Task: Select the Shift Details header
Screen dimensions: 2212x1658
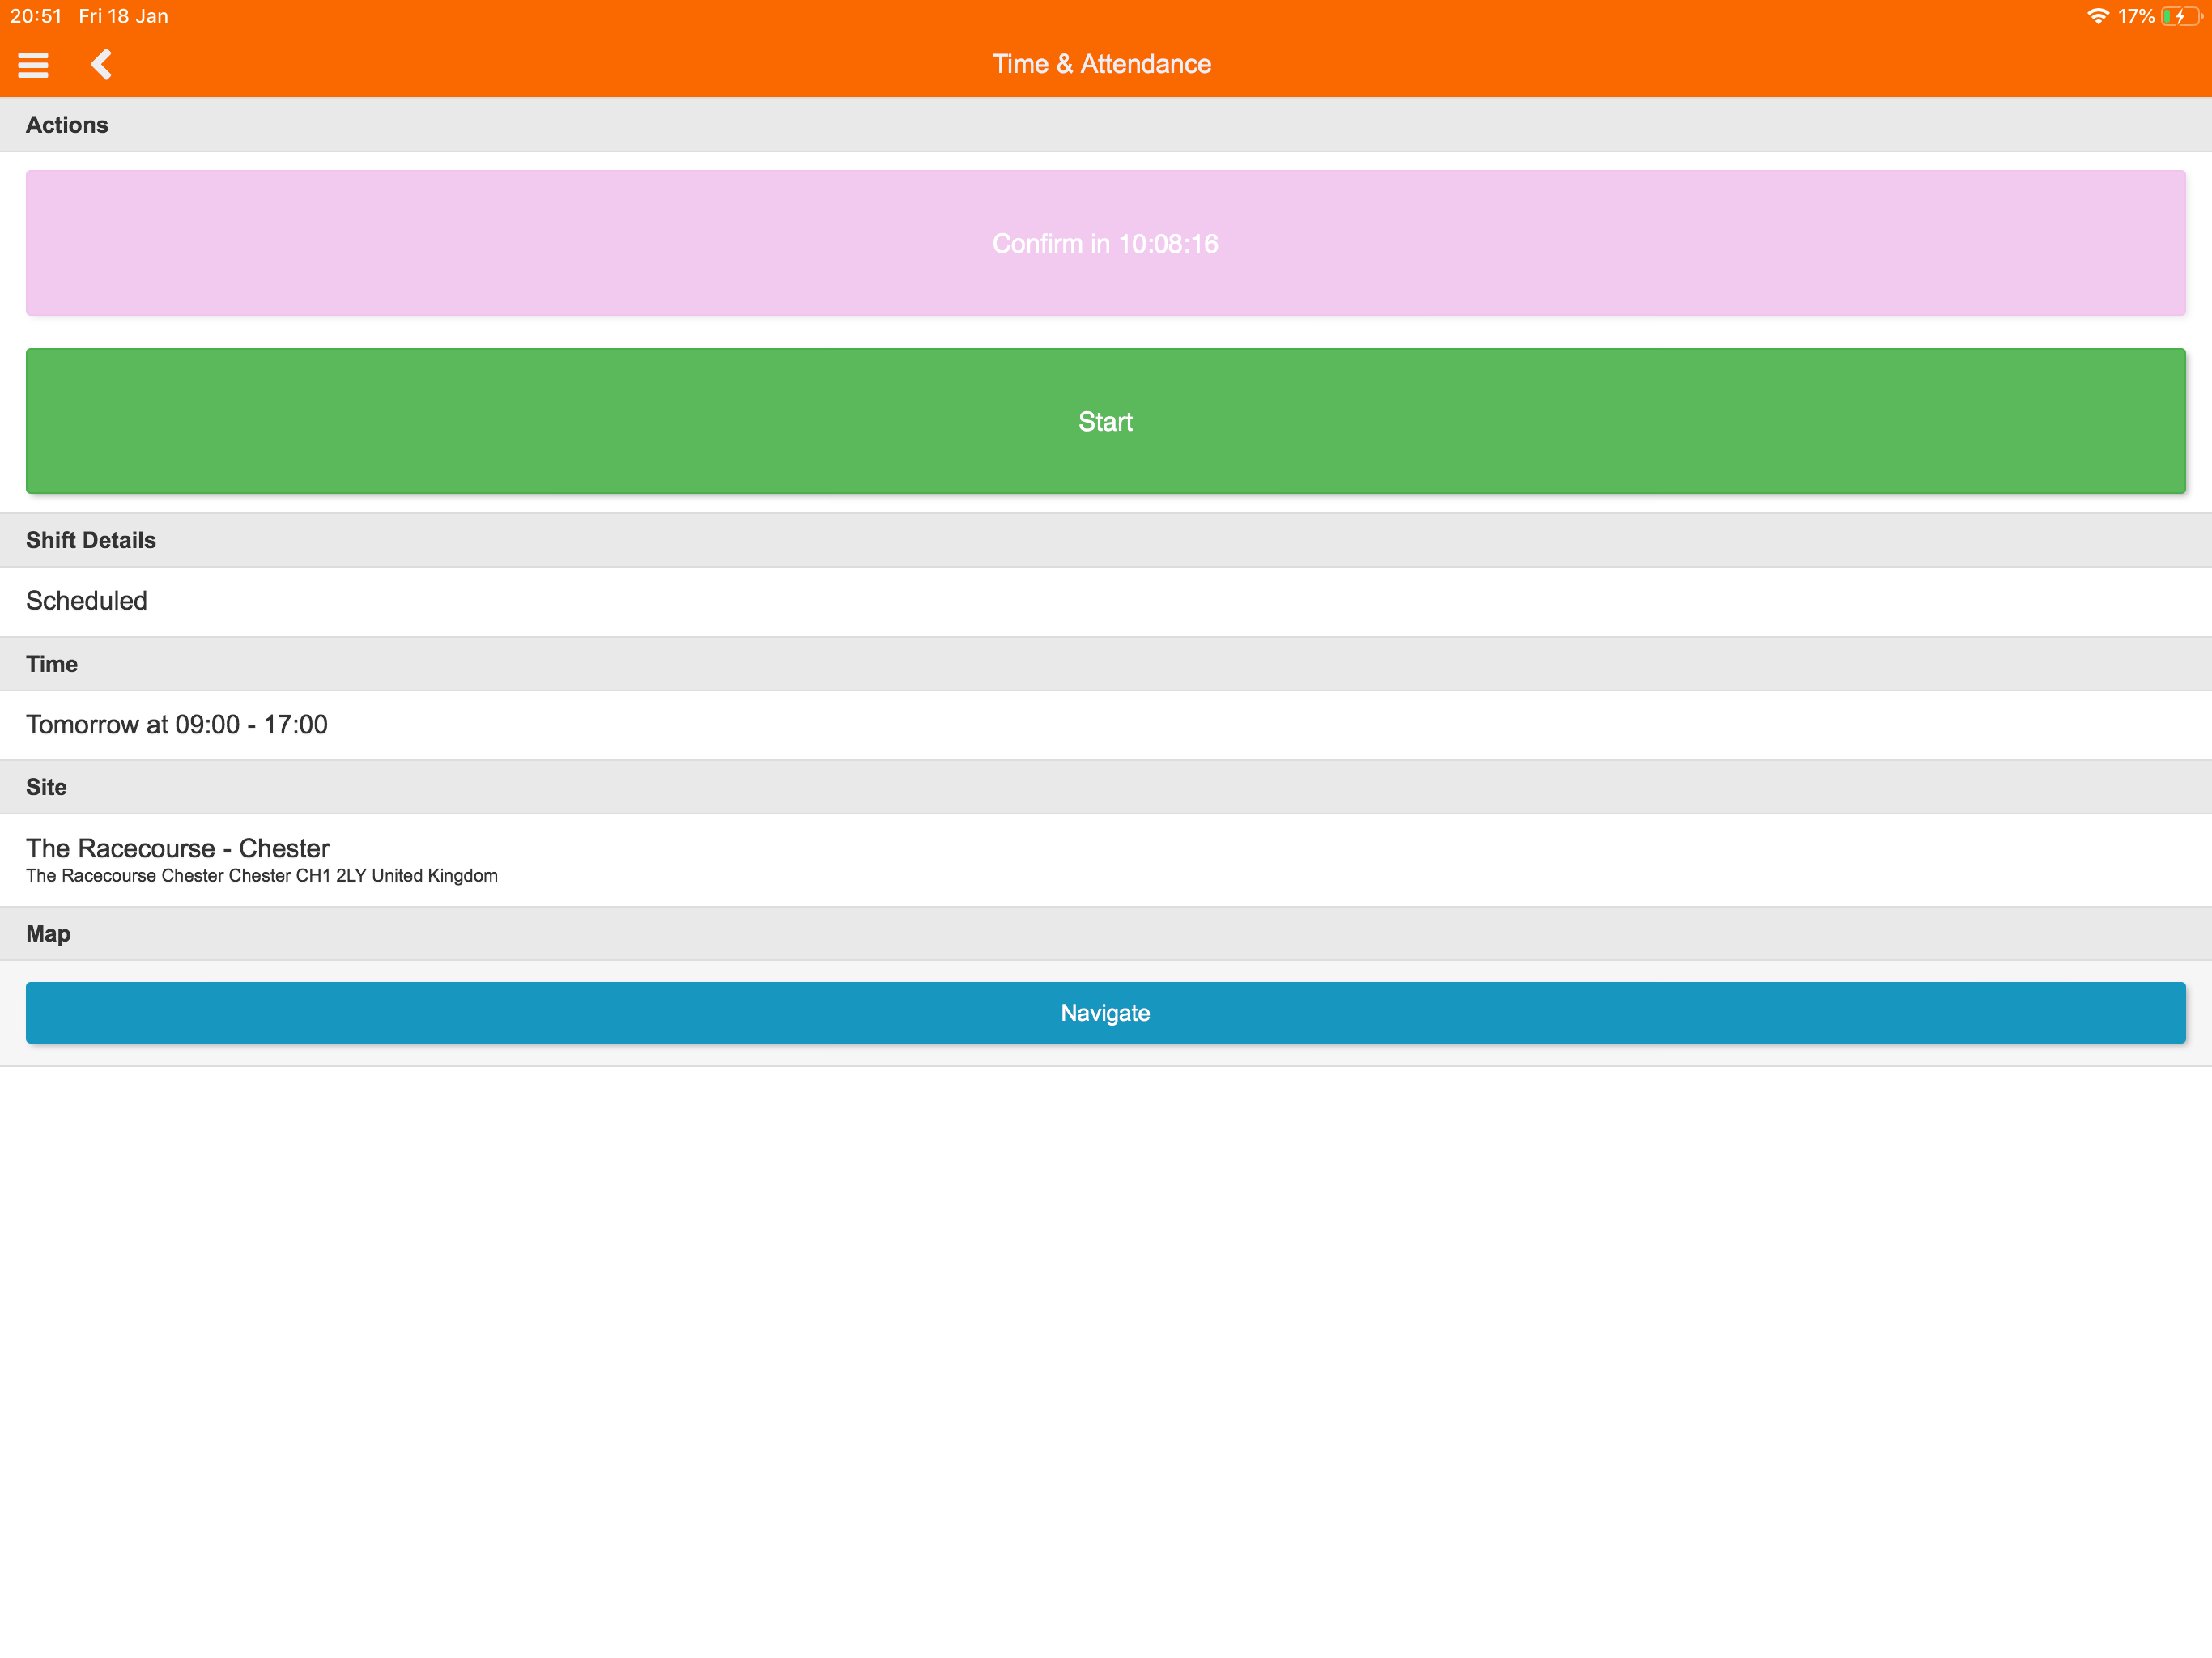Action: tap(91, 540)
